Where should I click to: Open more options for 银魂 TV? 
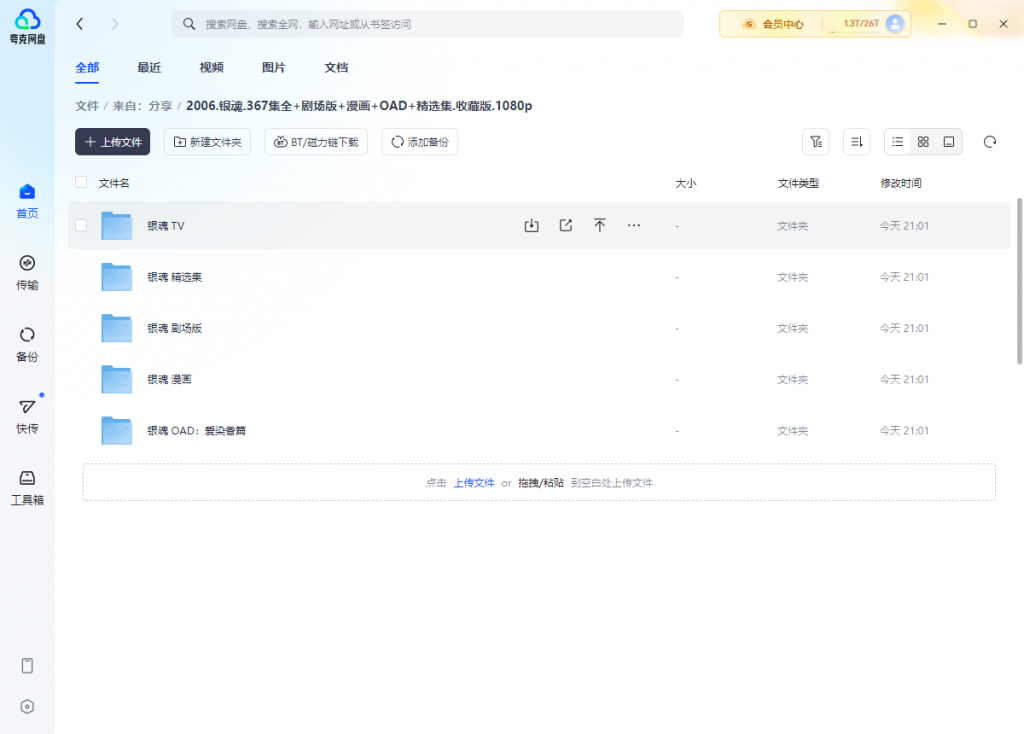633,225
